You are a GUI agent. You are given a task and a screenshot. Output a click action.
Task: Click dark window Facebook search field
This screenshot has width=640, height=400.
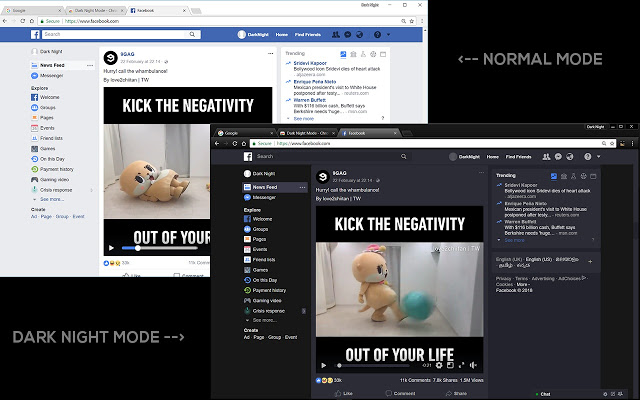tap(332, 156)
